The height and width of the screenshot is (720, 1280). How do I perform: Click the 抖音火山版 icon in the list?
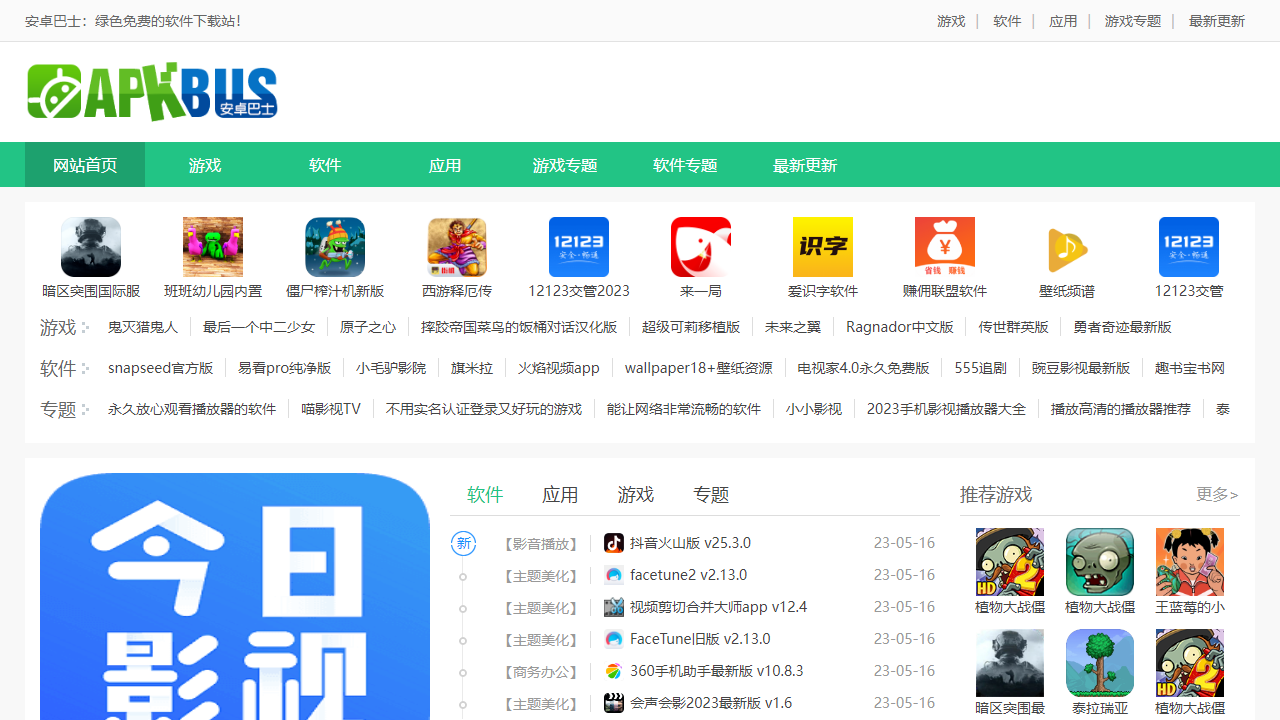pyautogui.click(x=614, y=543)
